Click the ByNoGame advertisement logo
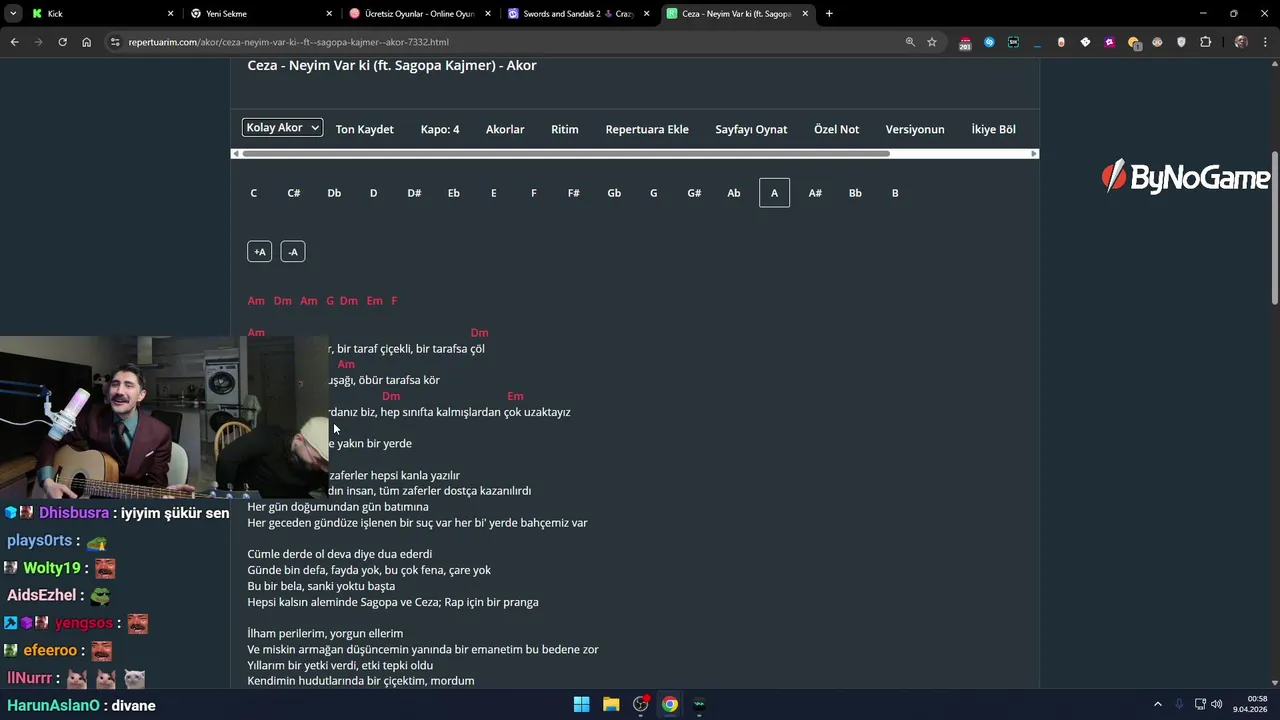 point(1185,178)
